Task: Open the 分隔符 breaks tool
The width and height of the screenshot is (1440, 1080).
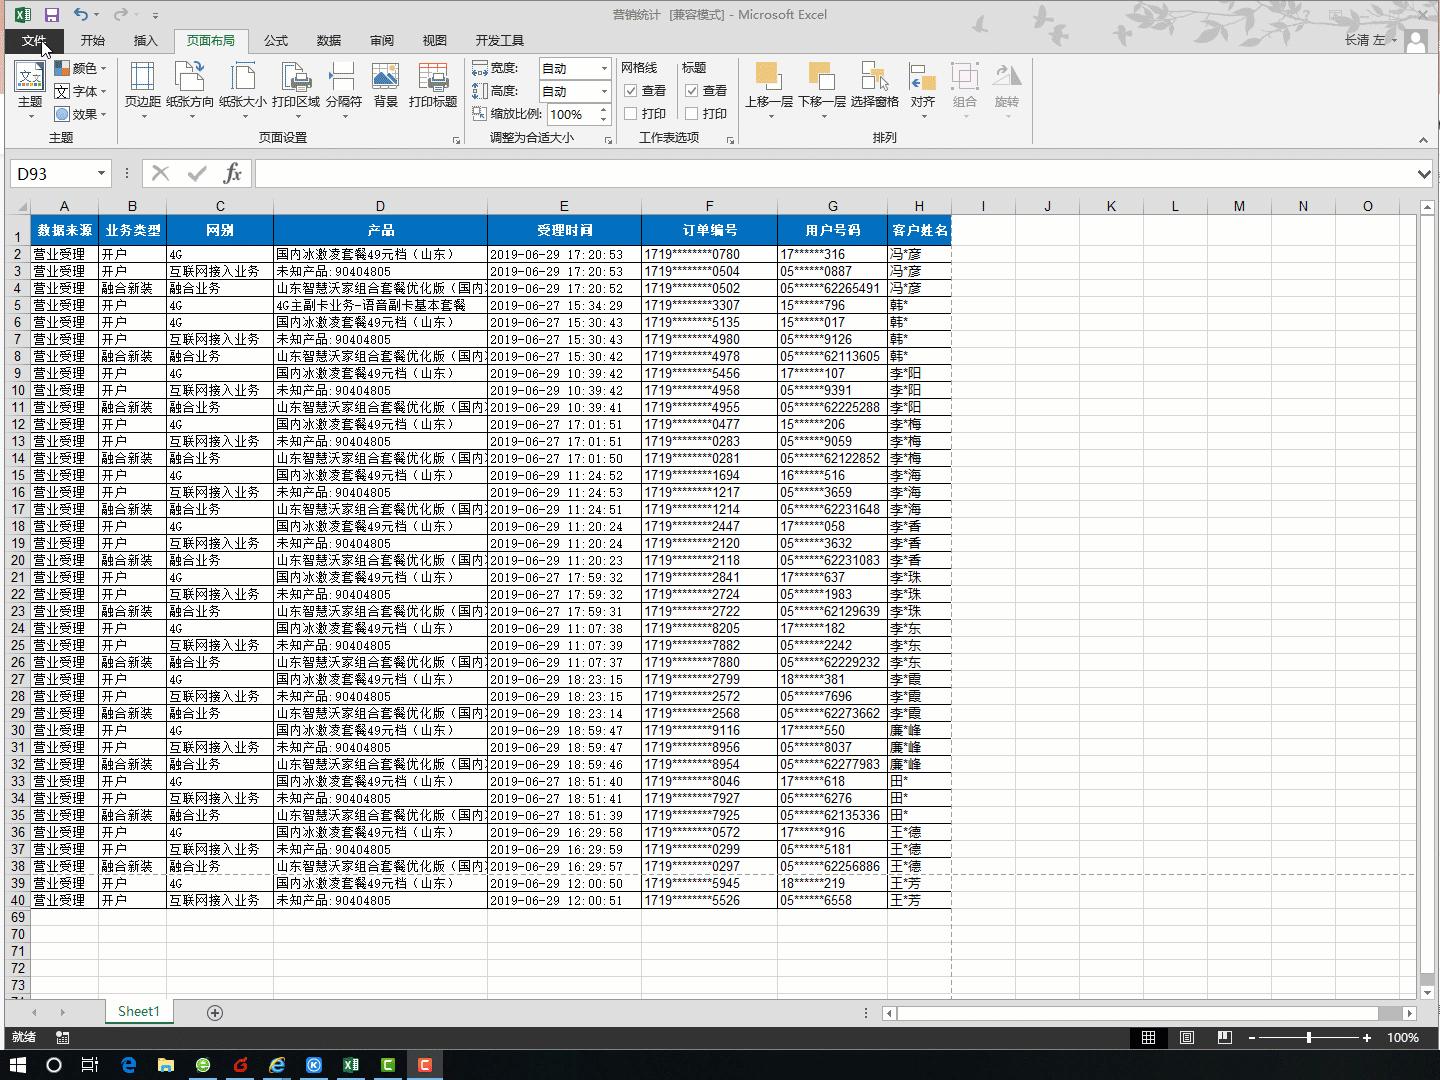Action: click(343, 85)
